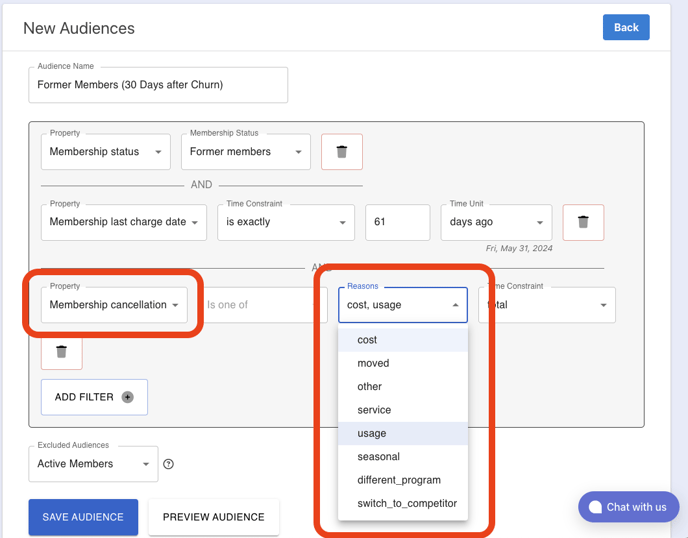Expand the Membership last charge date dropdown
This screenshot has width=688, height=538.
pyautogui.click(x=124, y=222)
